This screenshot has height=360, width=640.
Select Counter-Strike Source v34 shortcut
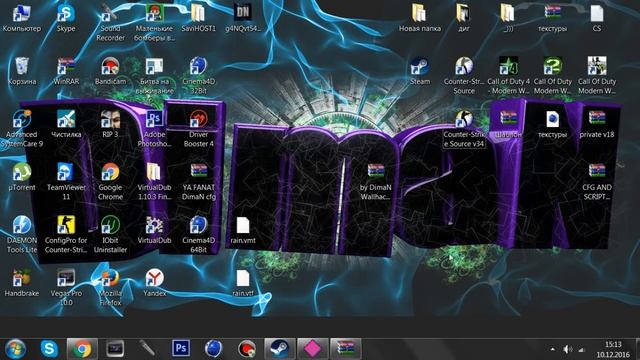(x=464, y=129)
